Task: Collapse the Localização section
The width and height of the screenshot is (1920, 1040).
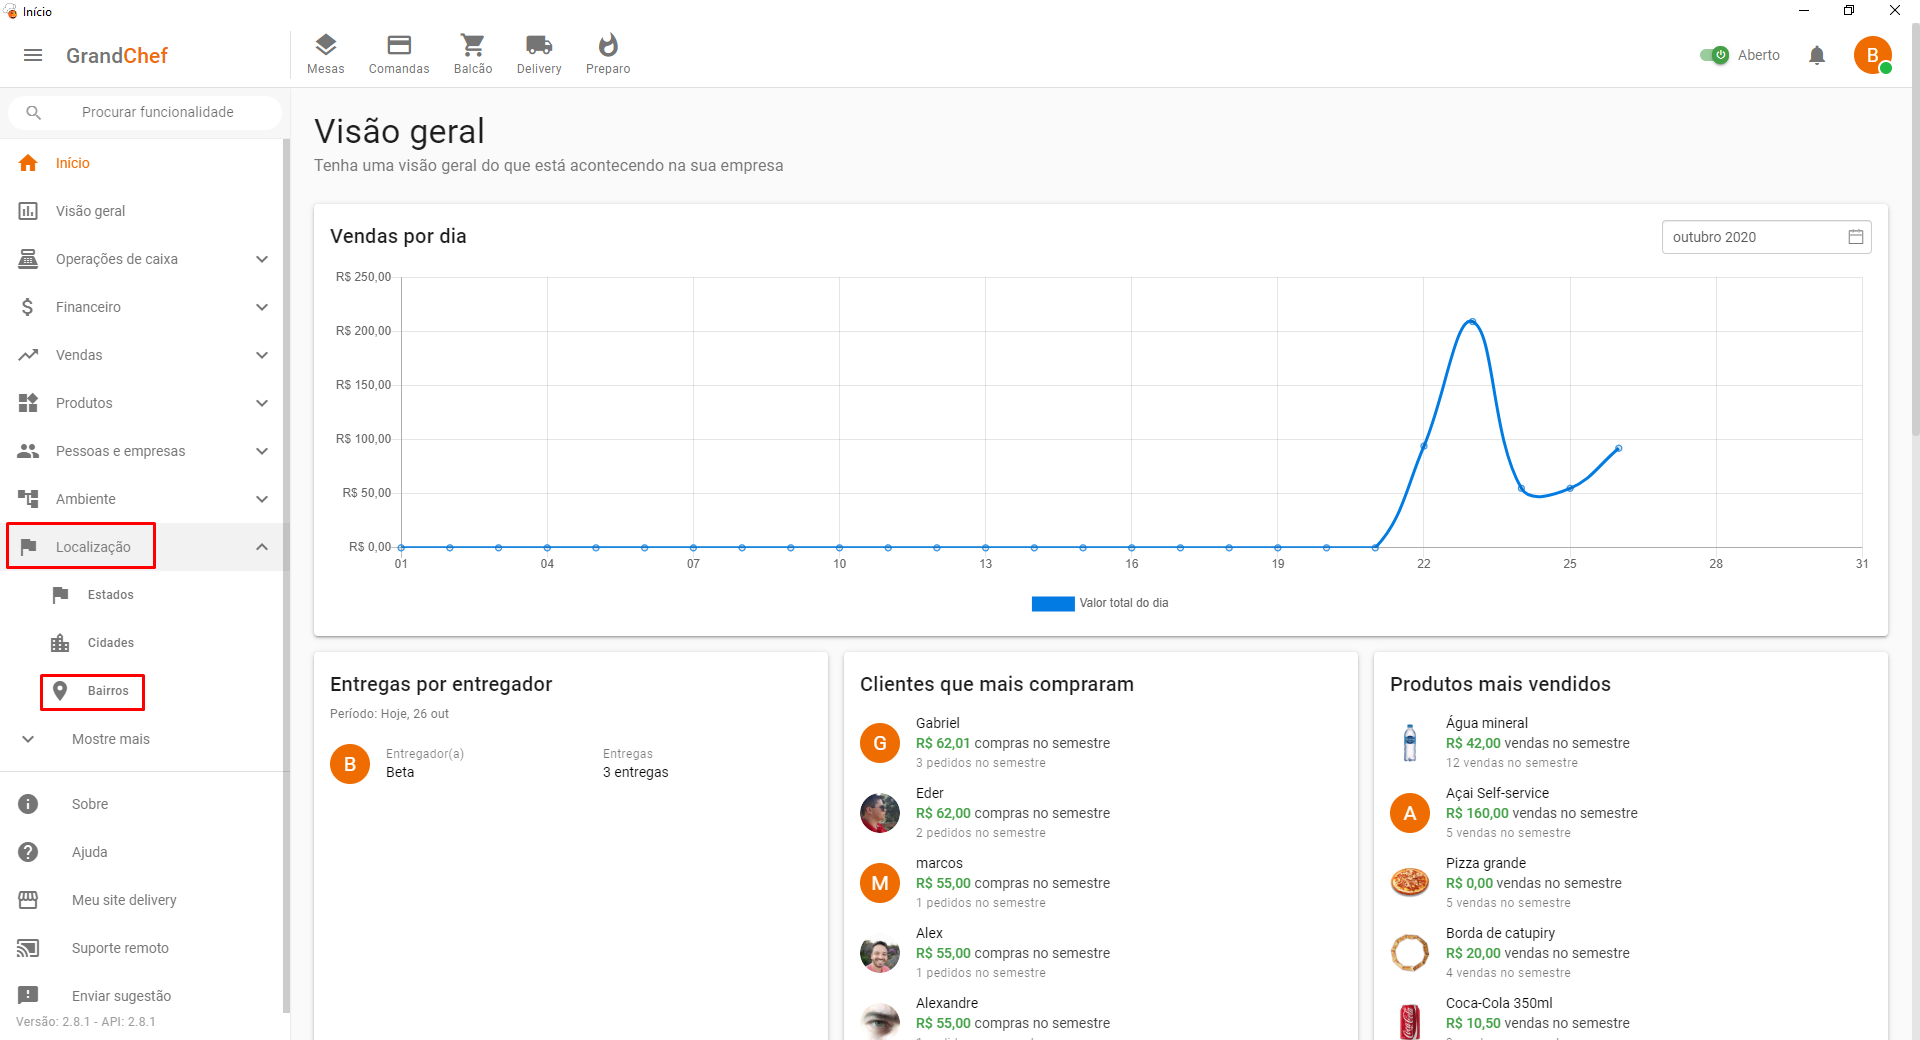Action: pyautogui.click(x=261, y=547)
